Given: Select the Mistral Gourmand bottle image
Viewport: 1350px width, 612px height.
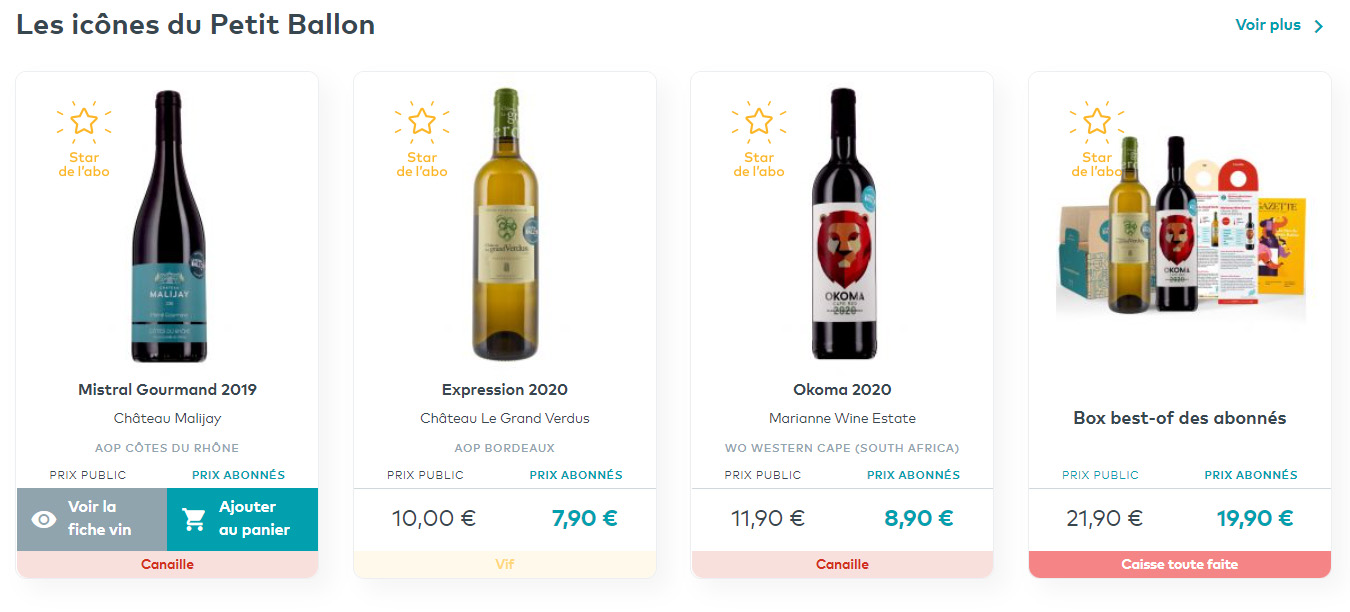Looking at the screenshot, I should pyautogui.click(x=168, y=225).
